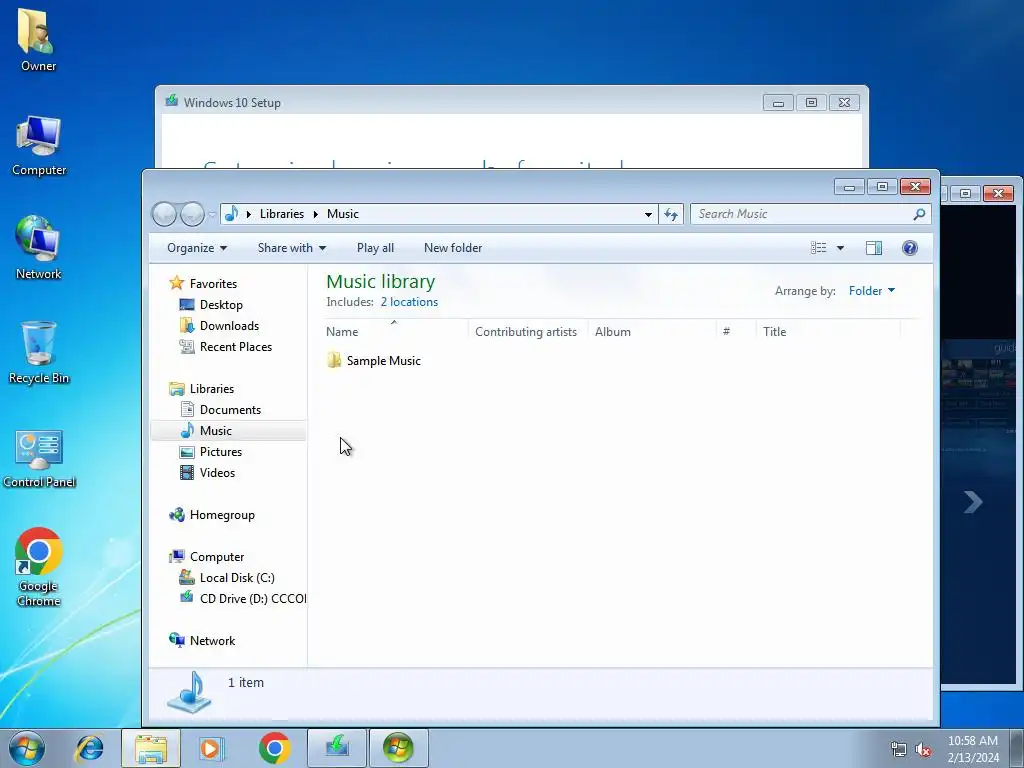Click Libraries in the address path
The image size is (1024, 768).
281,214
